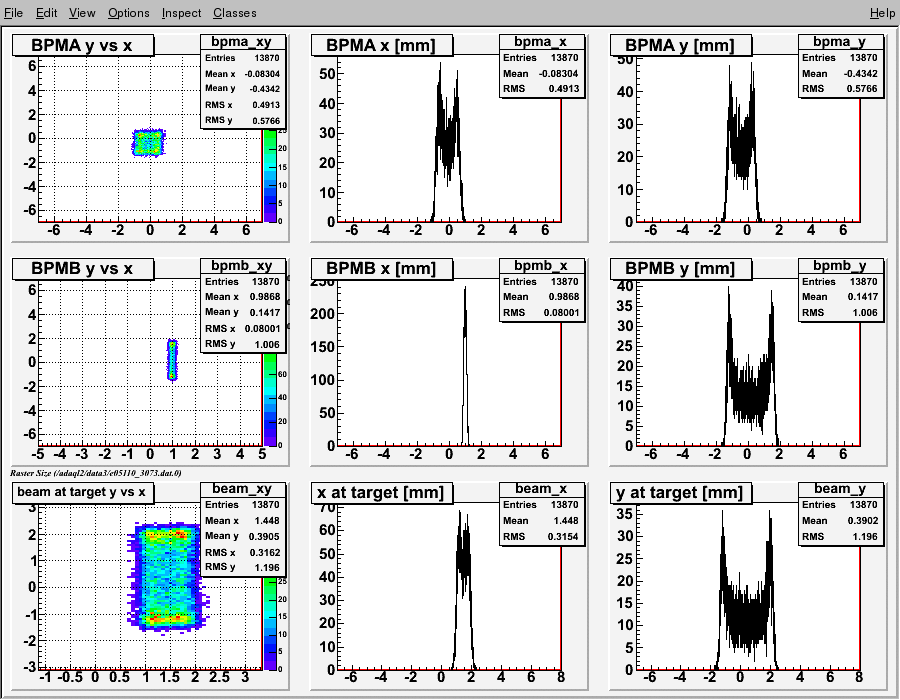Open the View menu
Screen dimensions: 900x700
click(x=82, y=13)
